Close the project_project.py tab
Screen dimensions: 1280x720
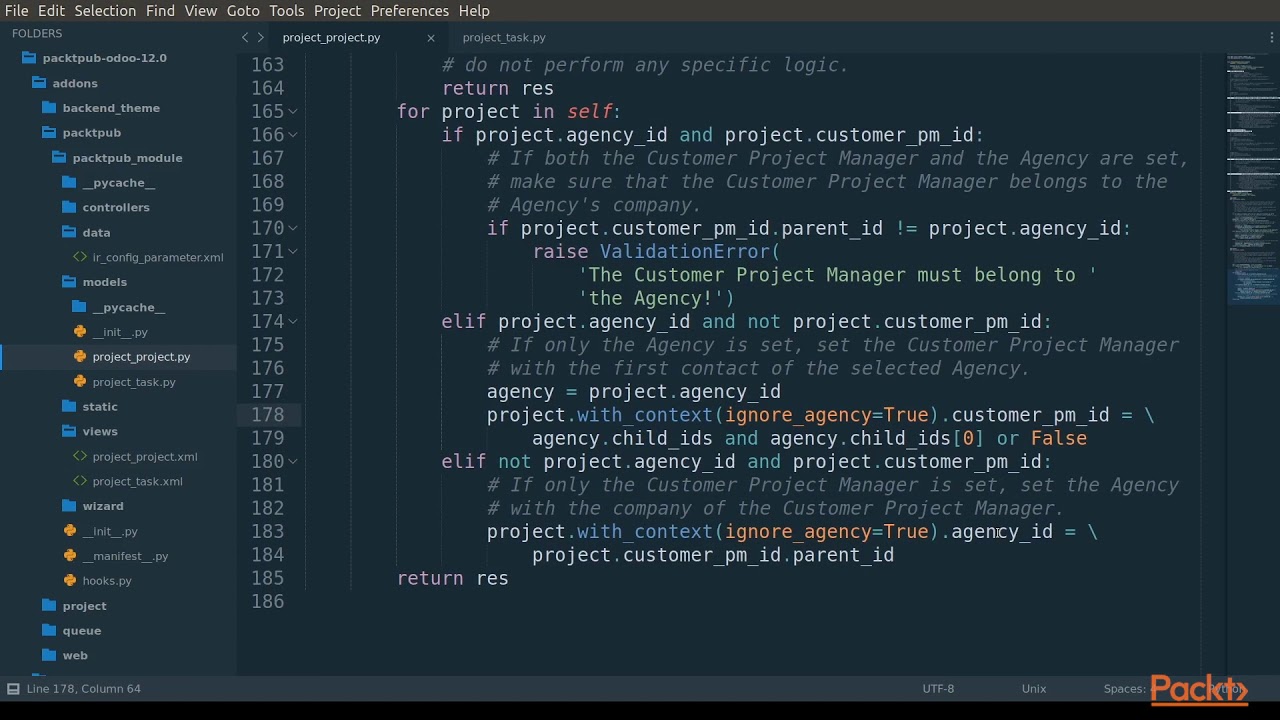pyautogui.click(x=431, y=37)
